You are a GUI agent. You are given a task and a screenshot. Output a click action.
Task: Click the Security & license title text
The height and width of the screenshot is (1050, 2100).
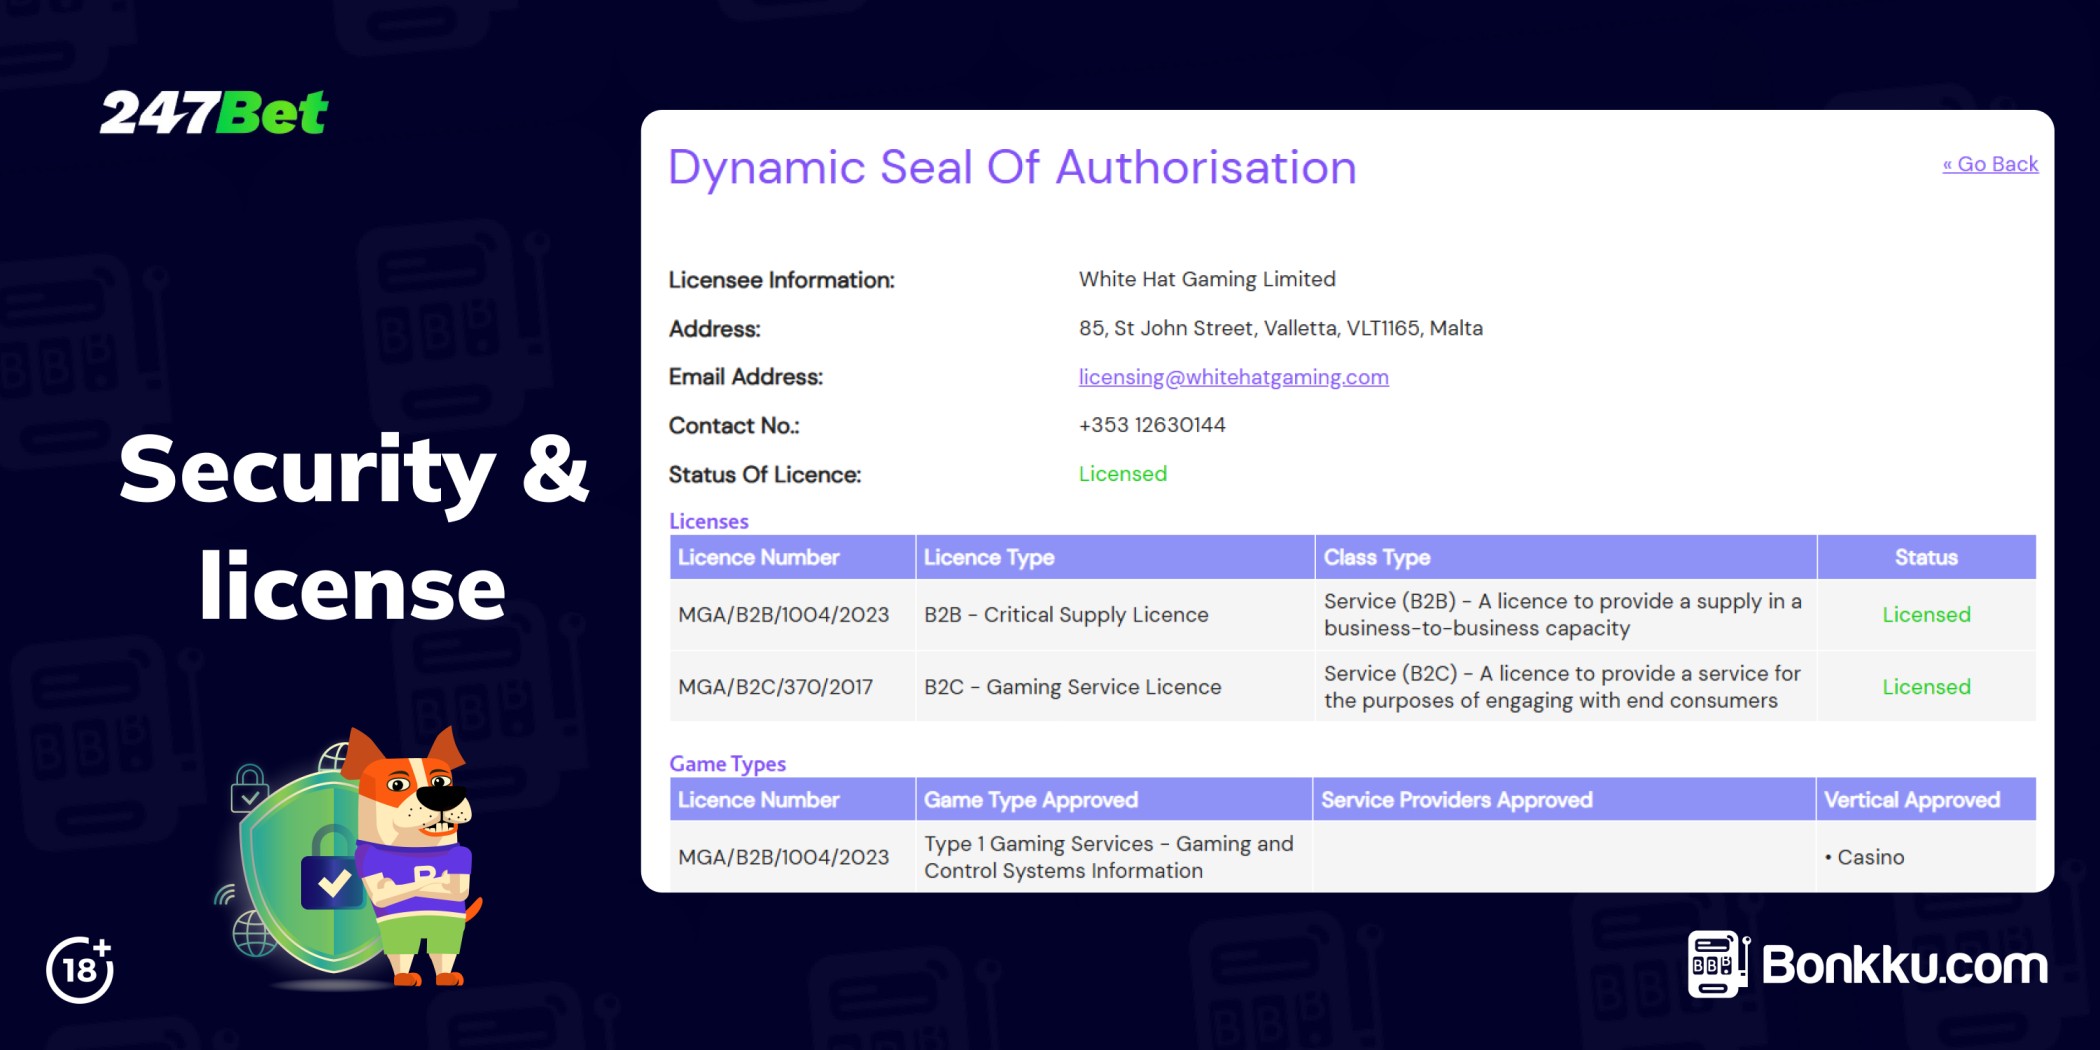click(353, 527)
